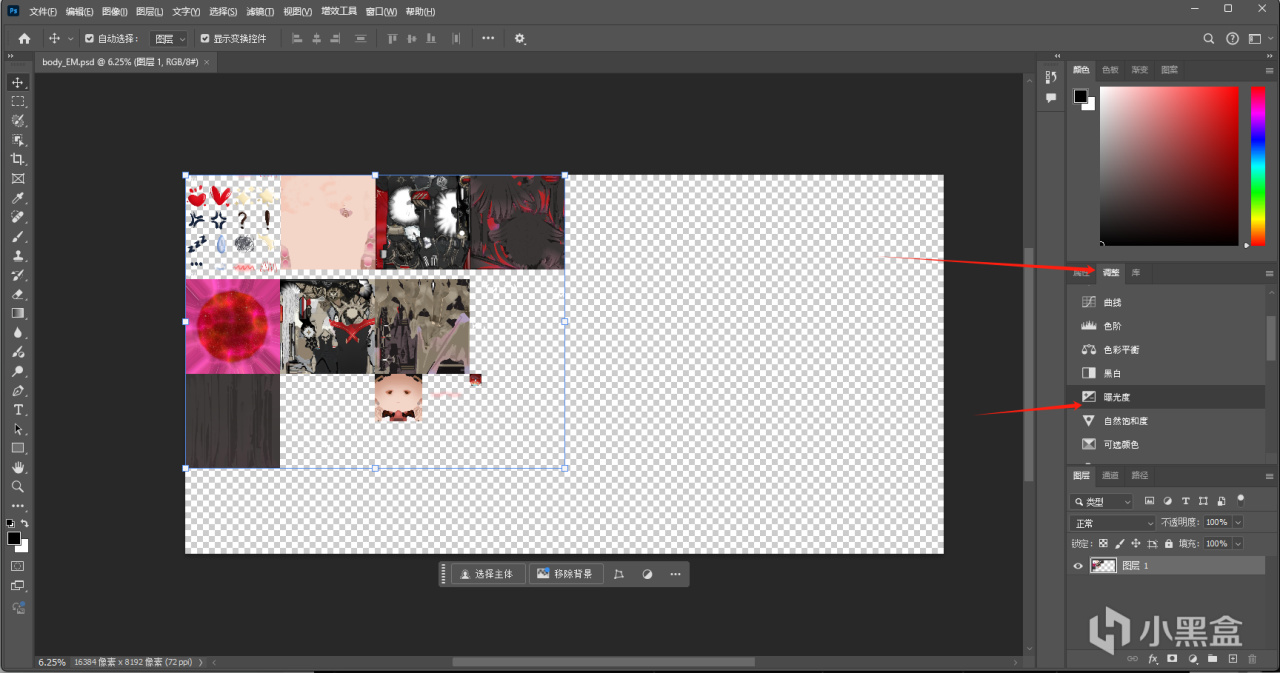Click the create new layer icon
The image size is (1280, 673).
tap(1233, 659)
